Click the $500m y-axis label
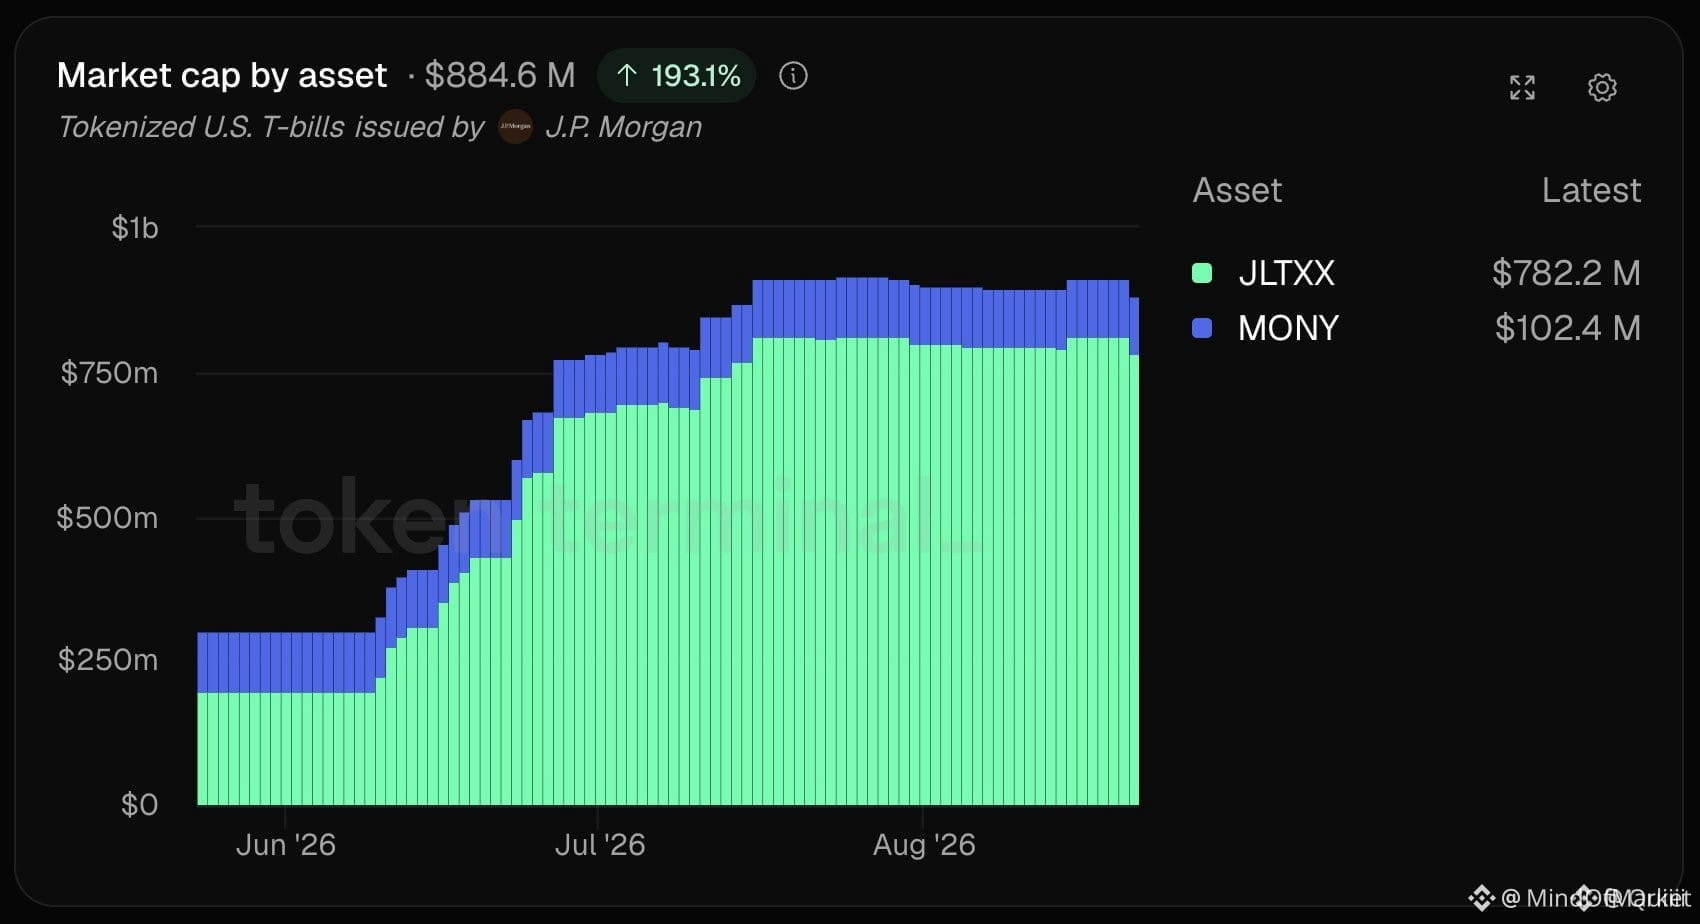The height and width of the screenshot is (924, 1700). point(107,518)
